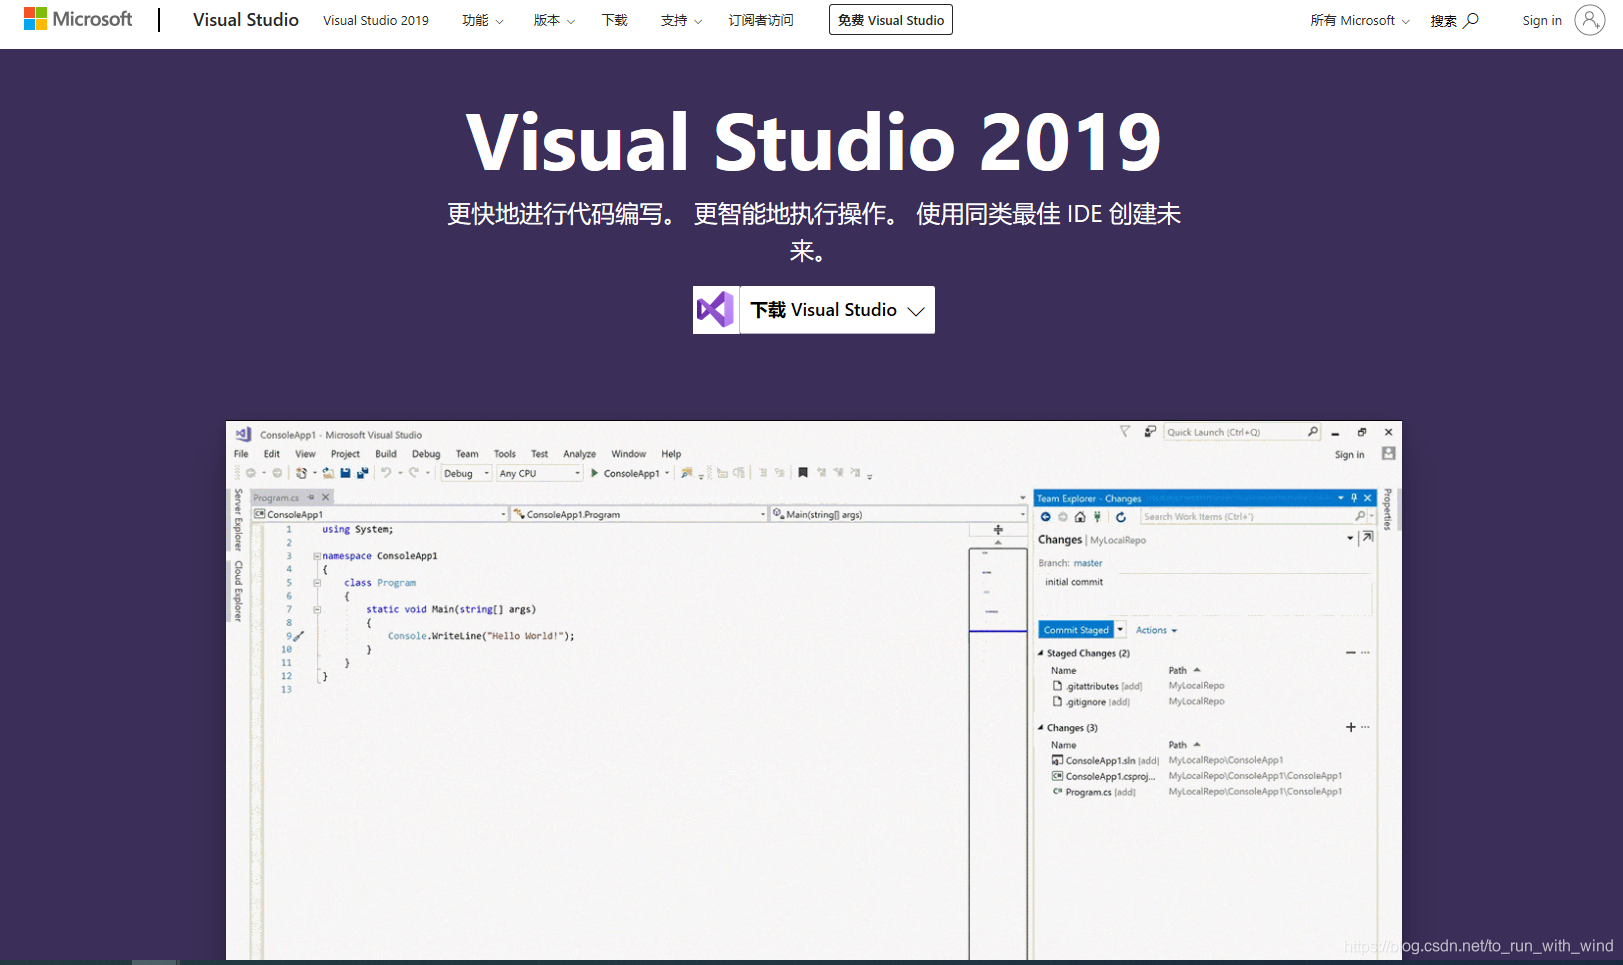
Task: Click the Unstage All minus icon for Staged Changes
Action: coord(1351,653)
